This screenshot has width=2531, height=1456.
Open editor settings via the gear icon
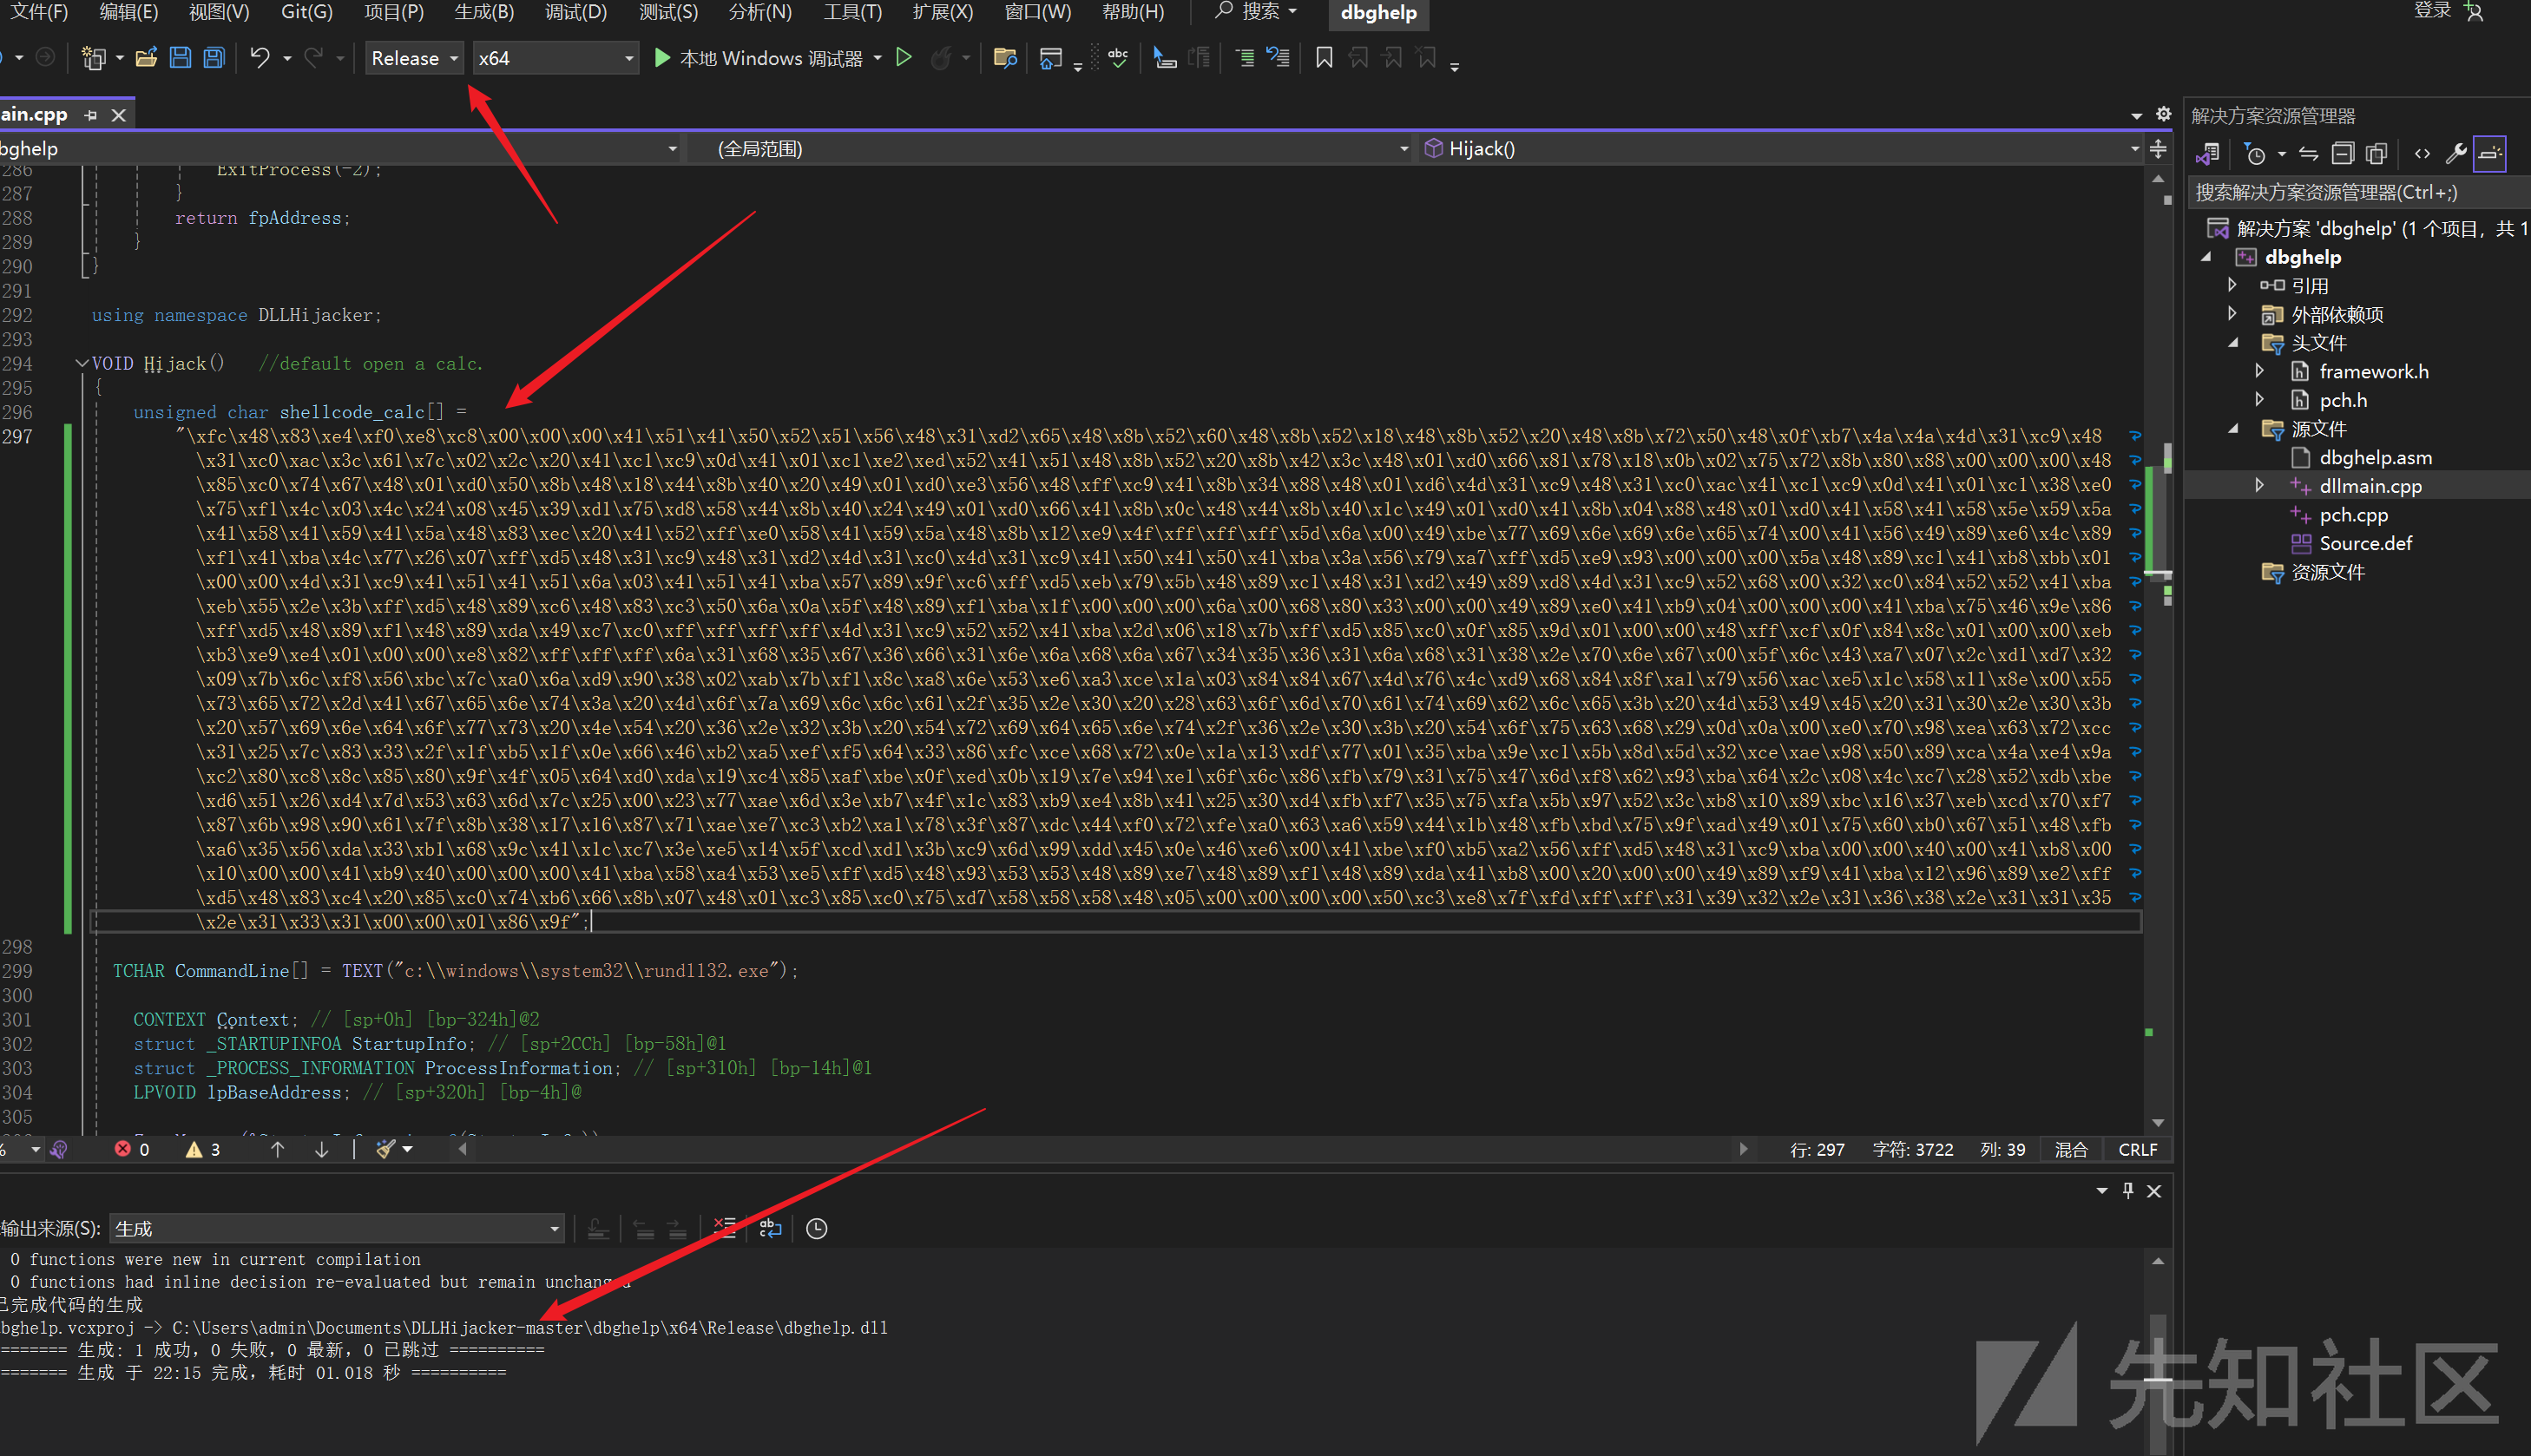pos(2163,115)
